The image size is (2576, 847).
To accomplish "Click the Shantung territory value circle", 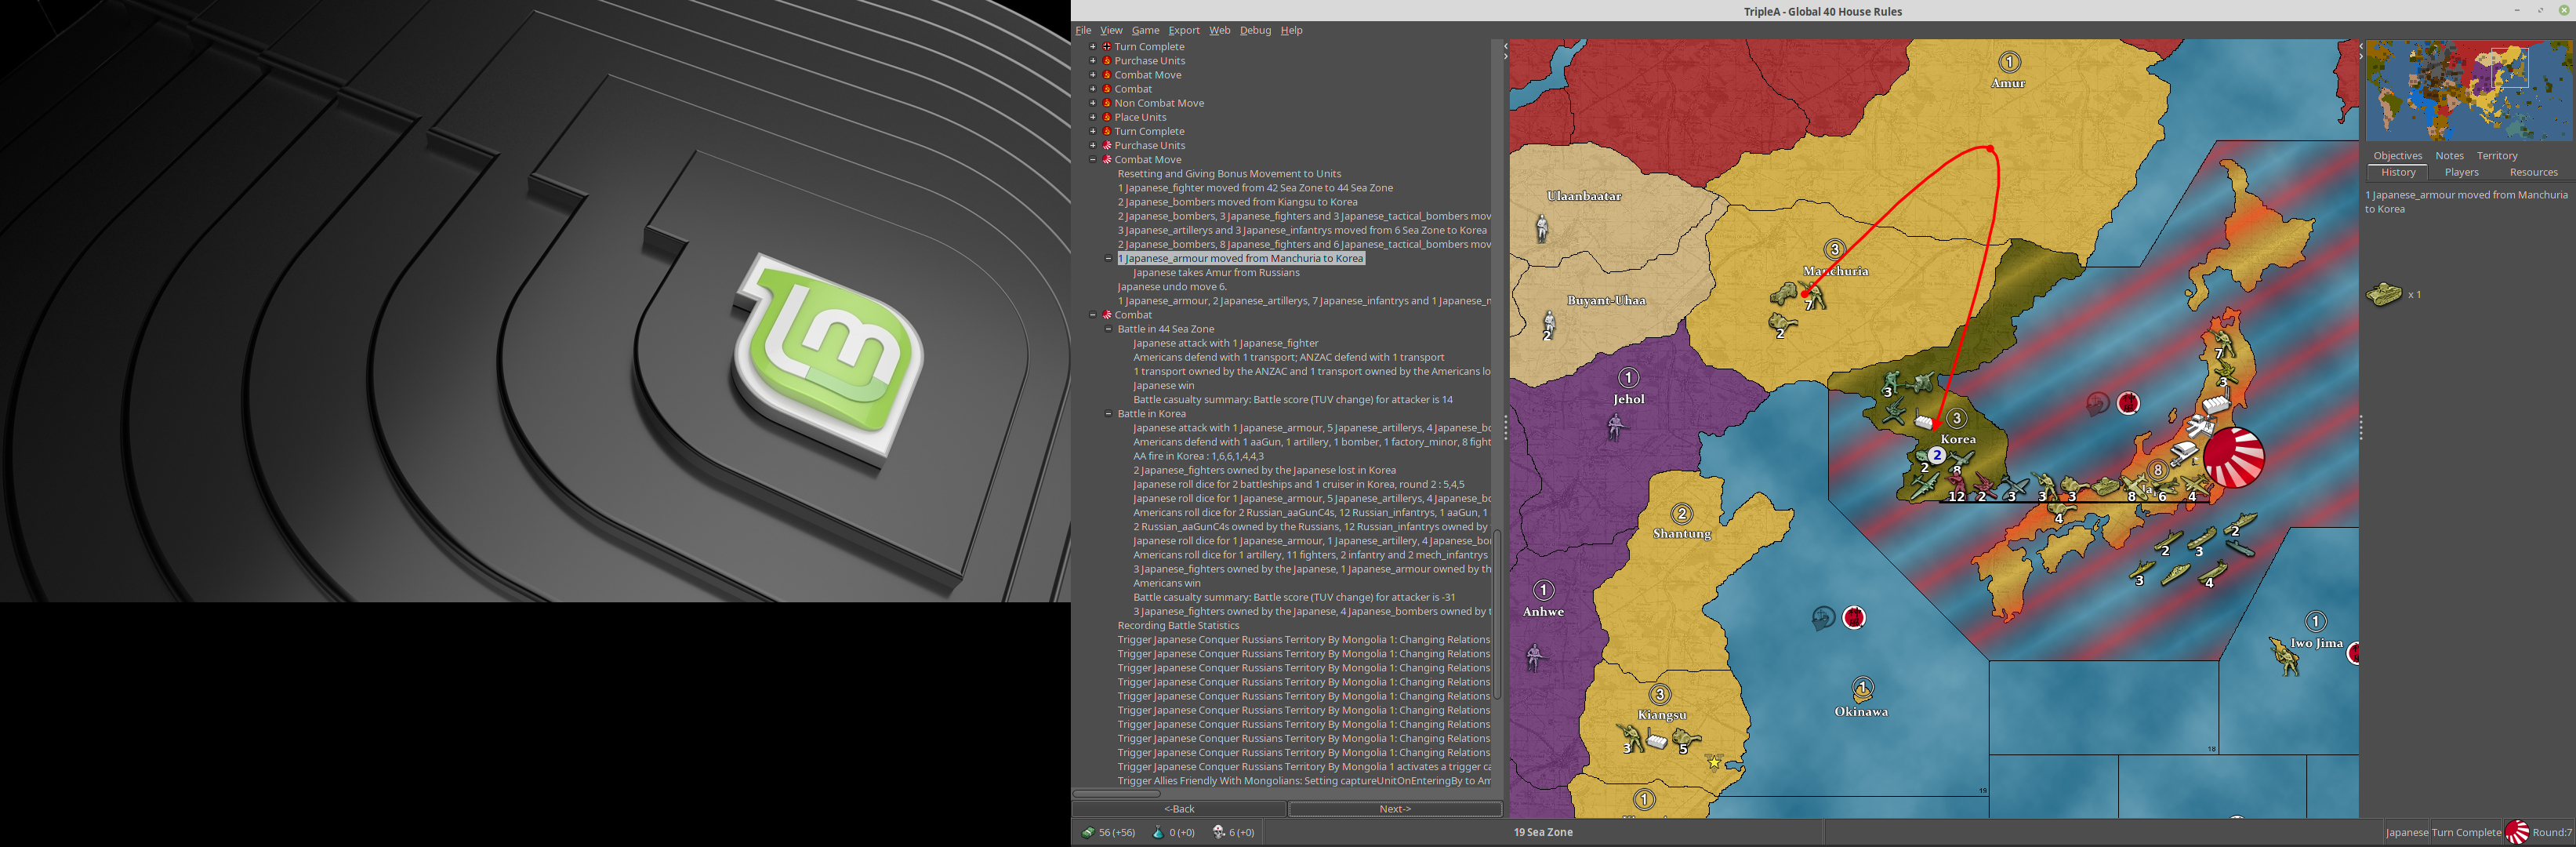I will pos(1682,514).
